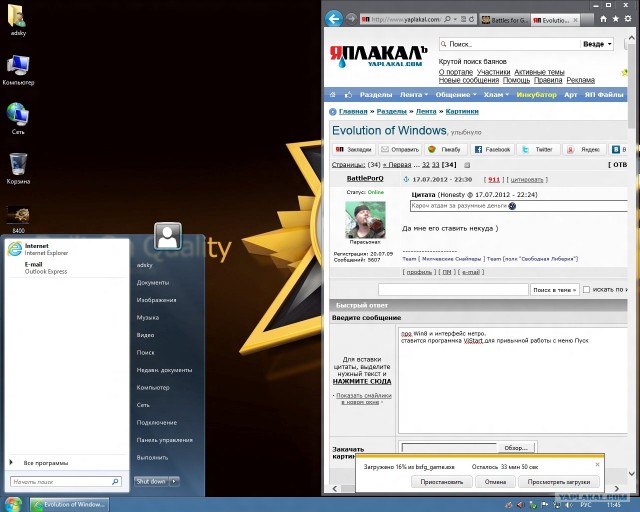Go to page 33 of the topic
The width and height of the screenshot is (640, 512).
(436, 165)
